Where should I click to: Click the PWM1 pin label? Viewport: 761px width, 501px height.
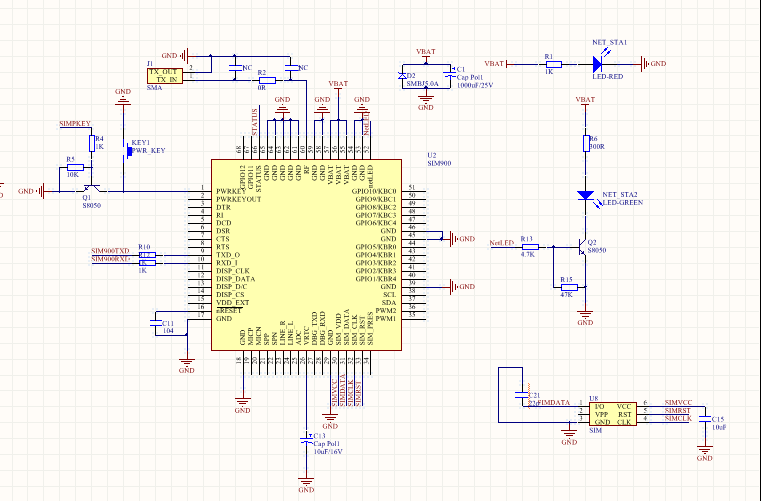[386, 318]
